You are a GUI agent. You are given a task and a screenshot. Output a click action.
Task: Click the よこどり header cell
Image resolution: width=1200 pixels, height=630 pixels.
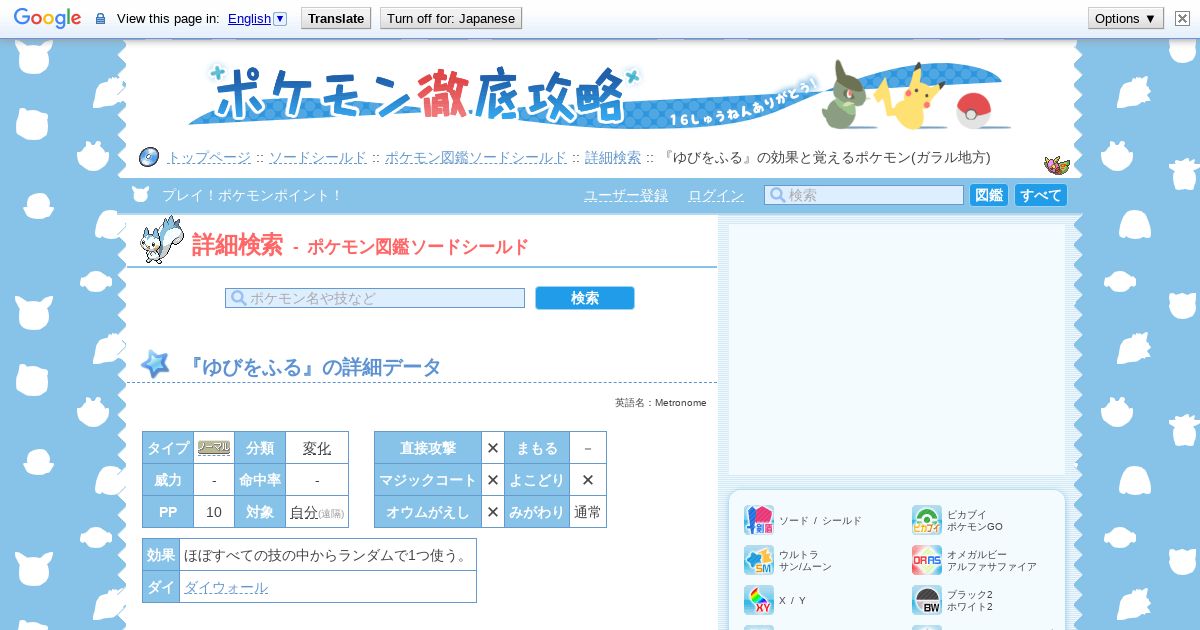point(537,480)
